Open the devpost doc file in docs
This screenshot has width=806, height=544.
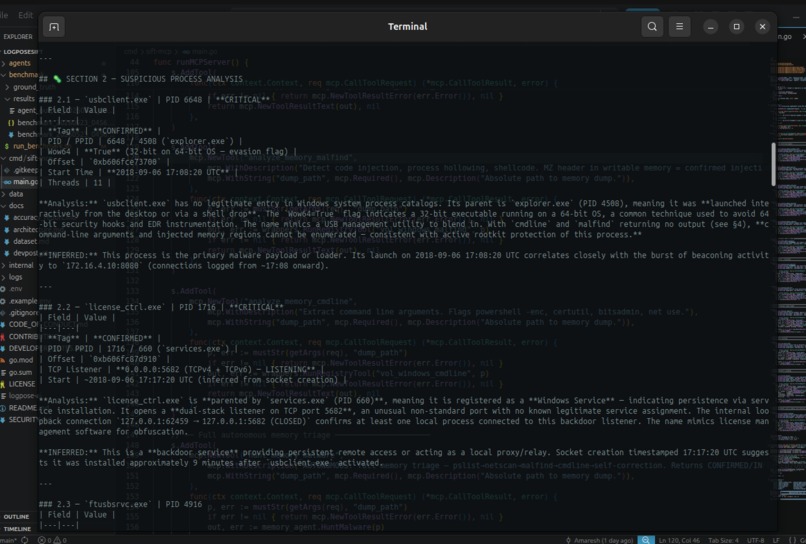[x=24, y=253]
